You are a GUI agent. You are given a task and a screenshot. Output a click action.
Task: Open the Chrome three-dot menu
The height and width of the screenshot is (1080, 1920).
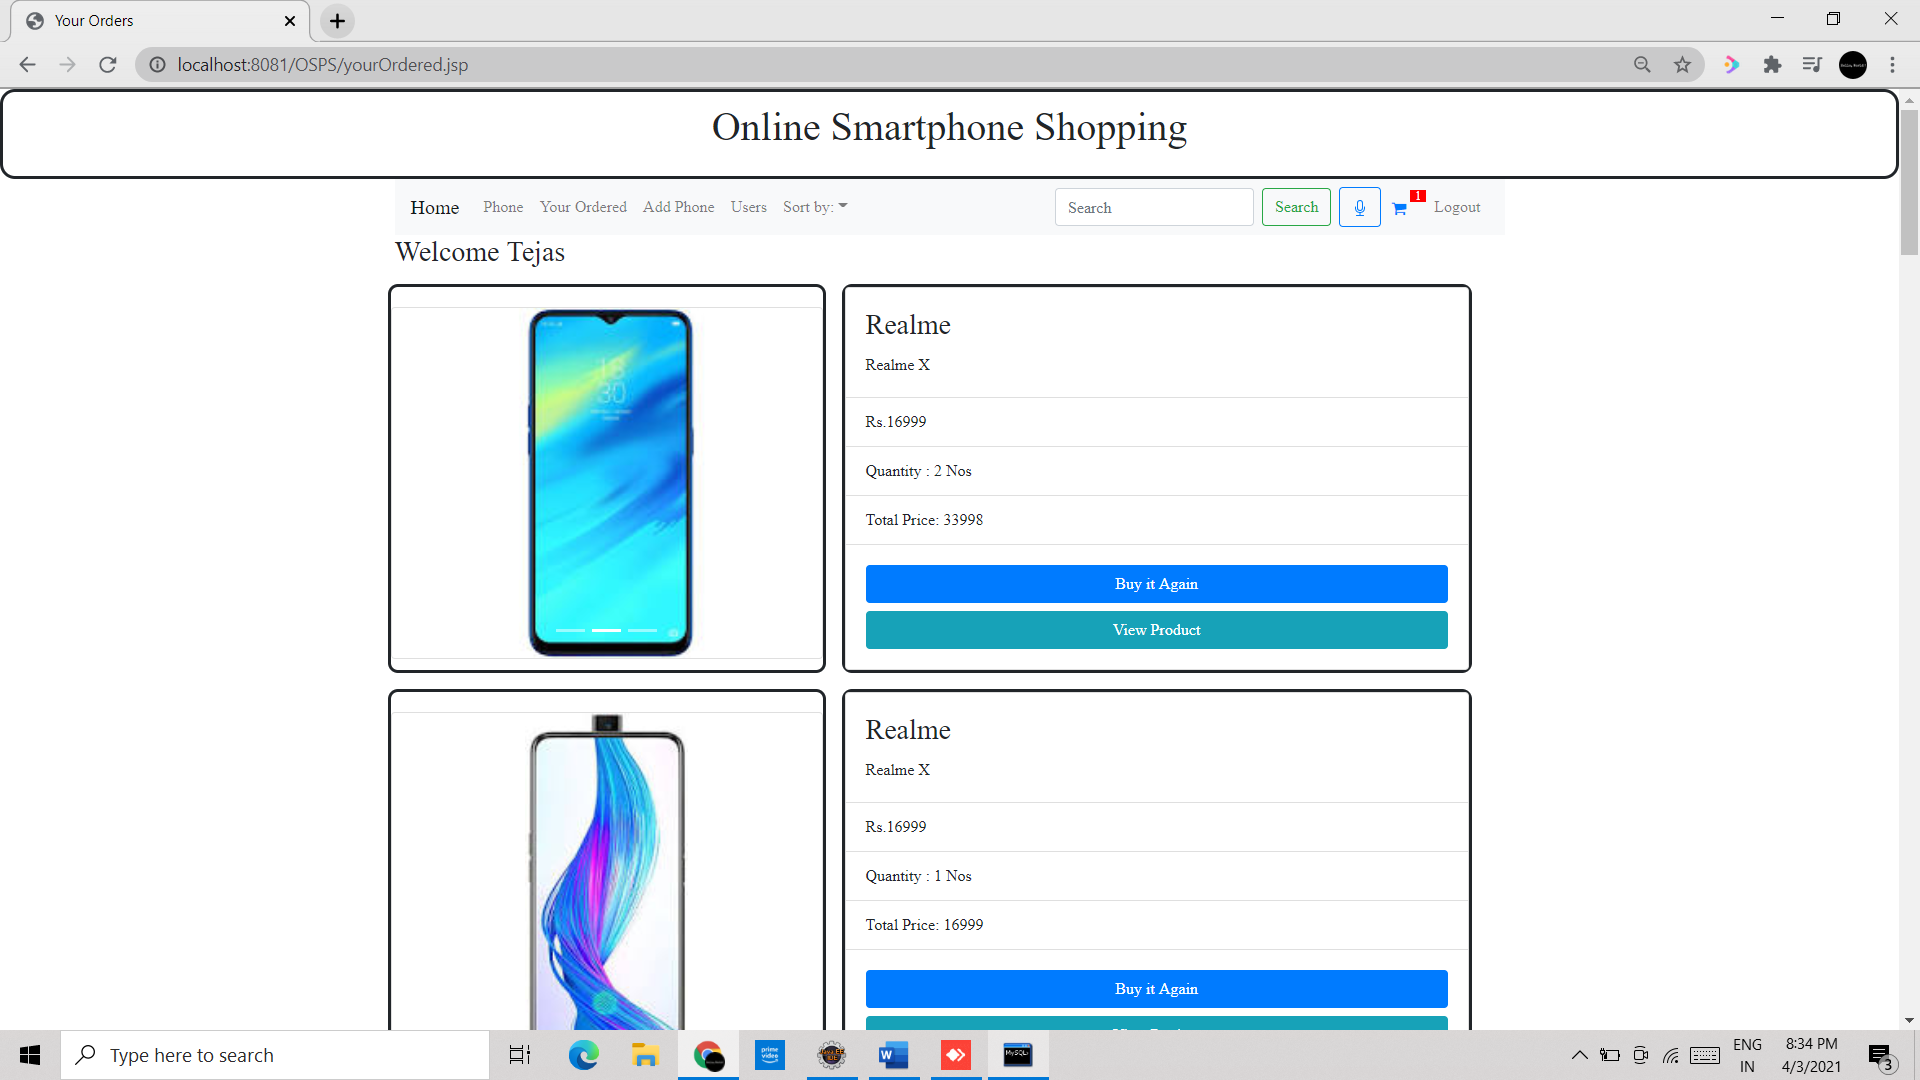1892,65
